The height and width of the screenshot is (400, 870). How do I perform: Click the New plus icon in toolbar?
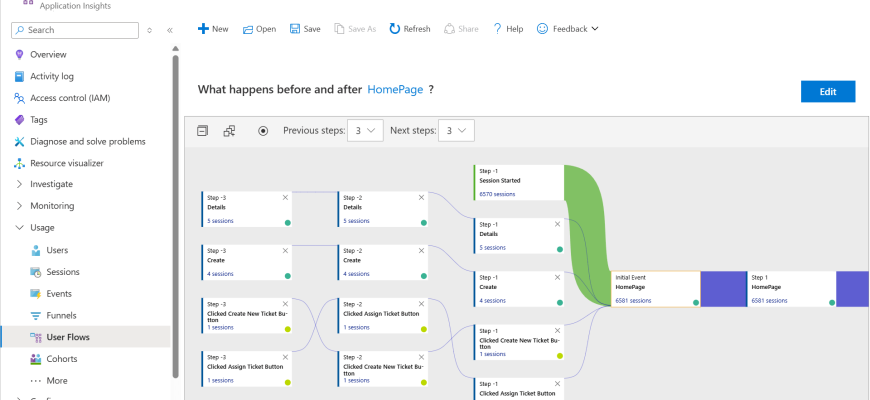[203, 29]
